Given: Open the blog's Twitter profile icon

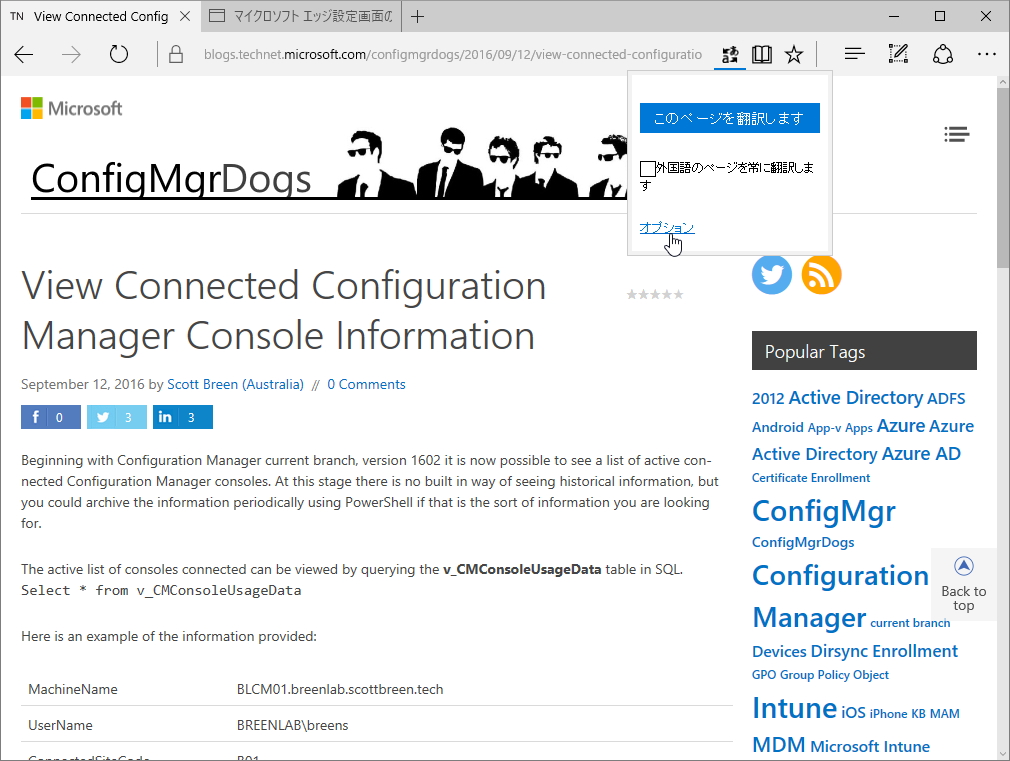Looking at the screenshot, I should click(x=771, y=274).
